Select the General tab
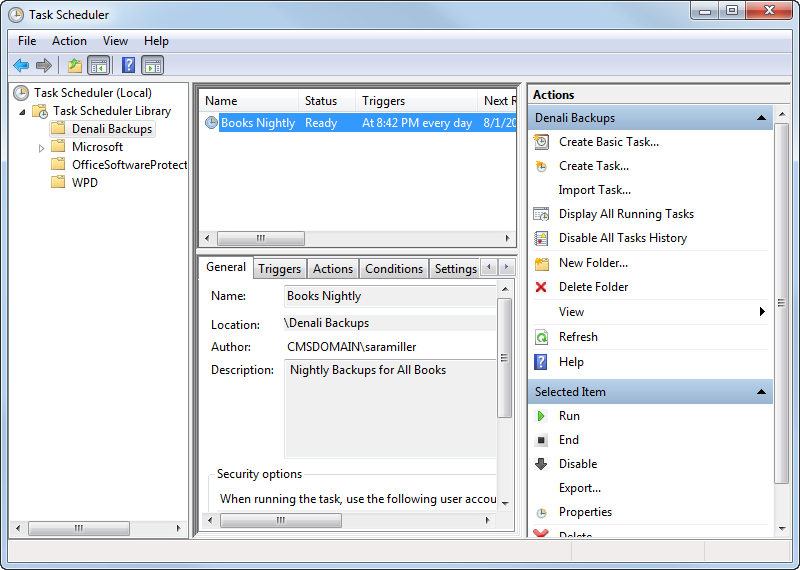Image resolution: width=800 pixels, height=570 pixels. (226, 267)
